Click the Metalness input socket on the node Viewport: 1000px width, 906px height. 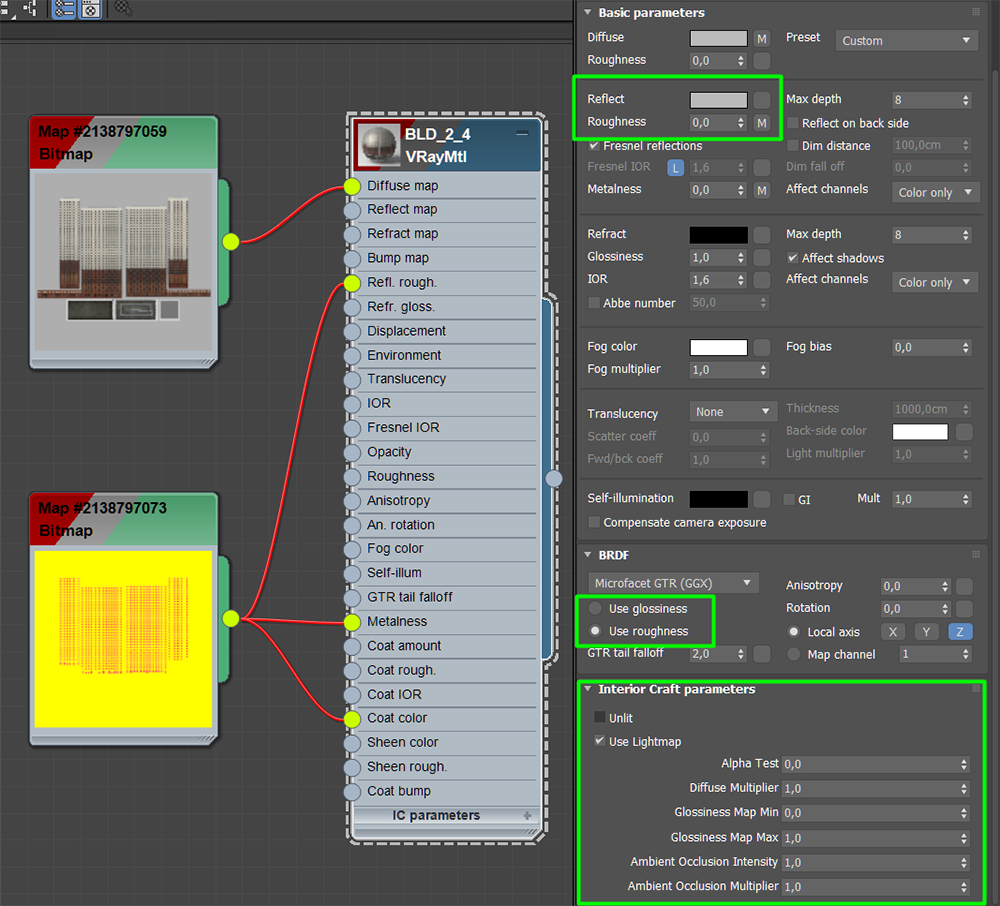point(352,622)
